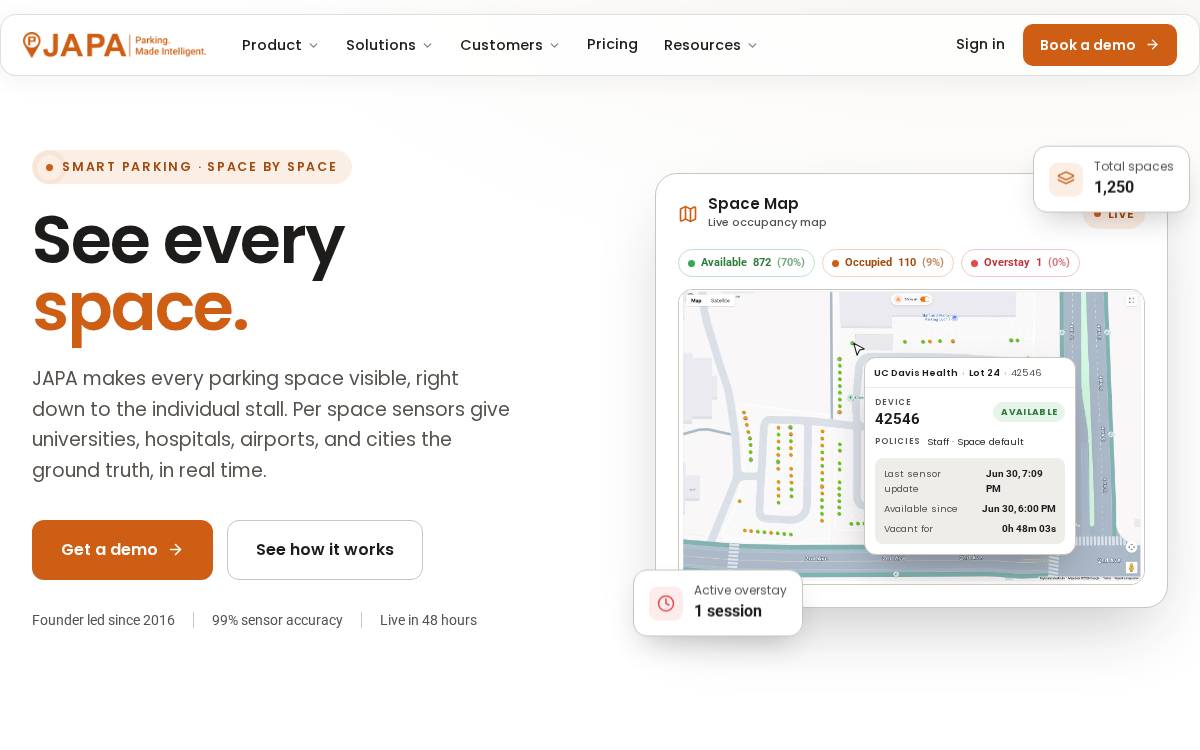Select the Occupied 110 filter chip
This screenshot has width=1200, height=750.
point(888,263)
